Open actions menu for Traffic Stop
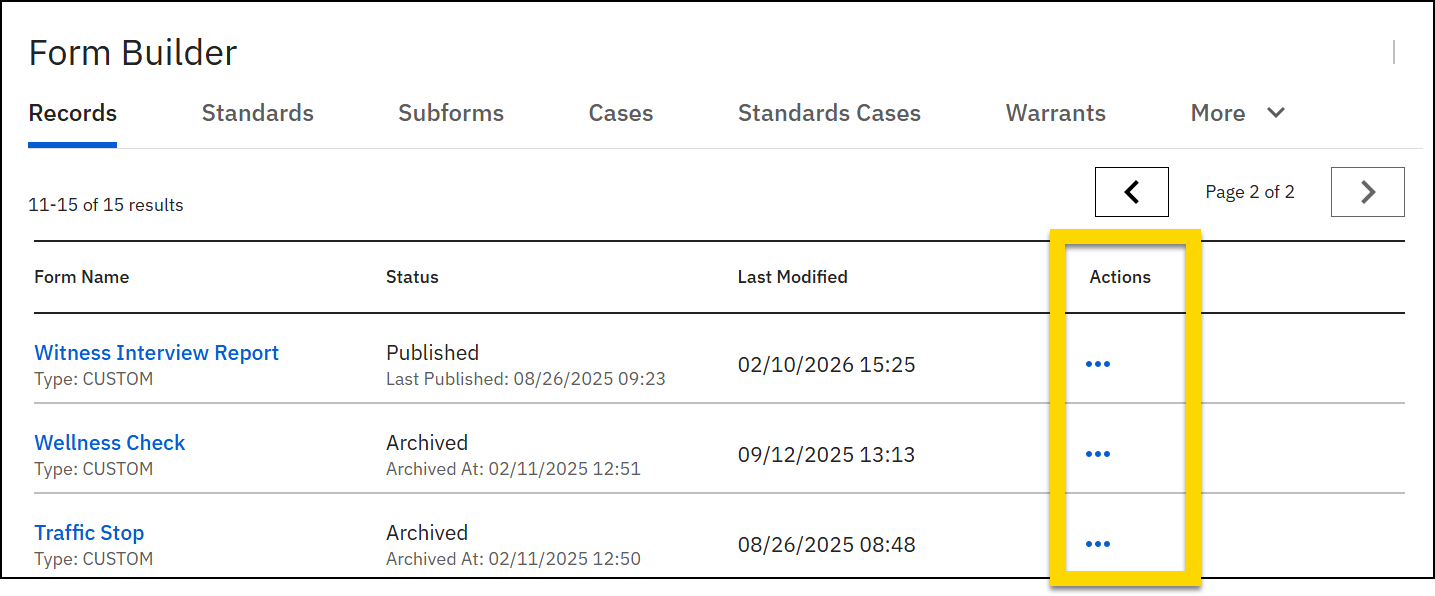Screen dimensions: 1435x596 (1098, 543)
